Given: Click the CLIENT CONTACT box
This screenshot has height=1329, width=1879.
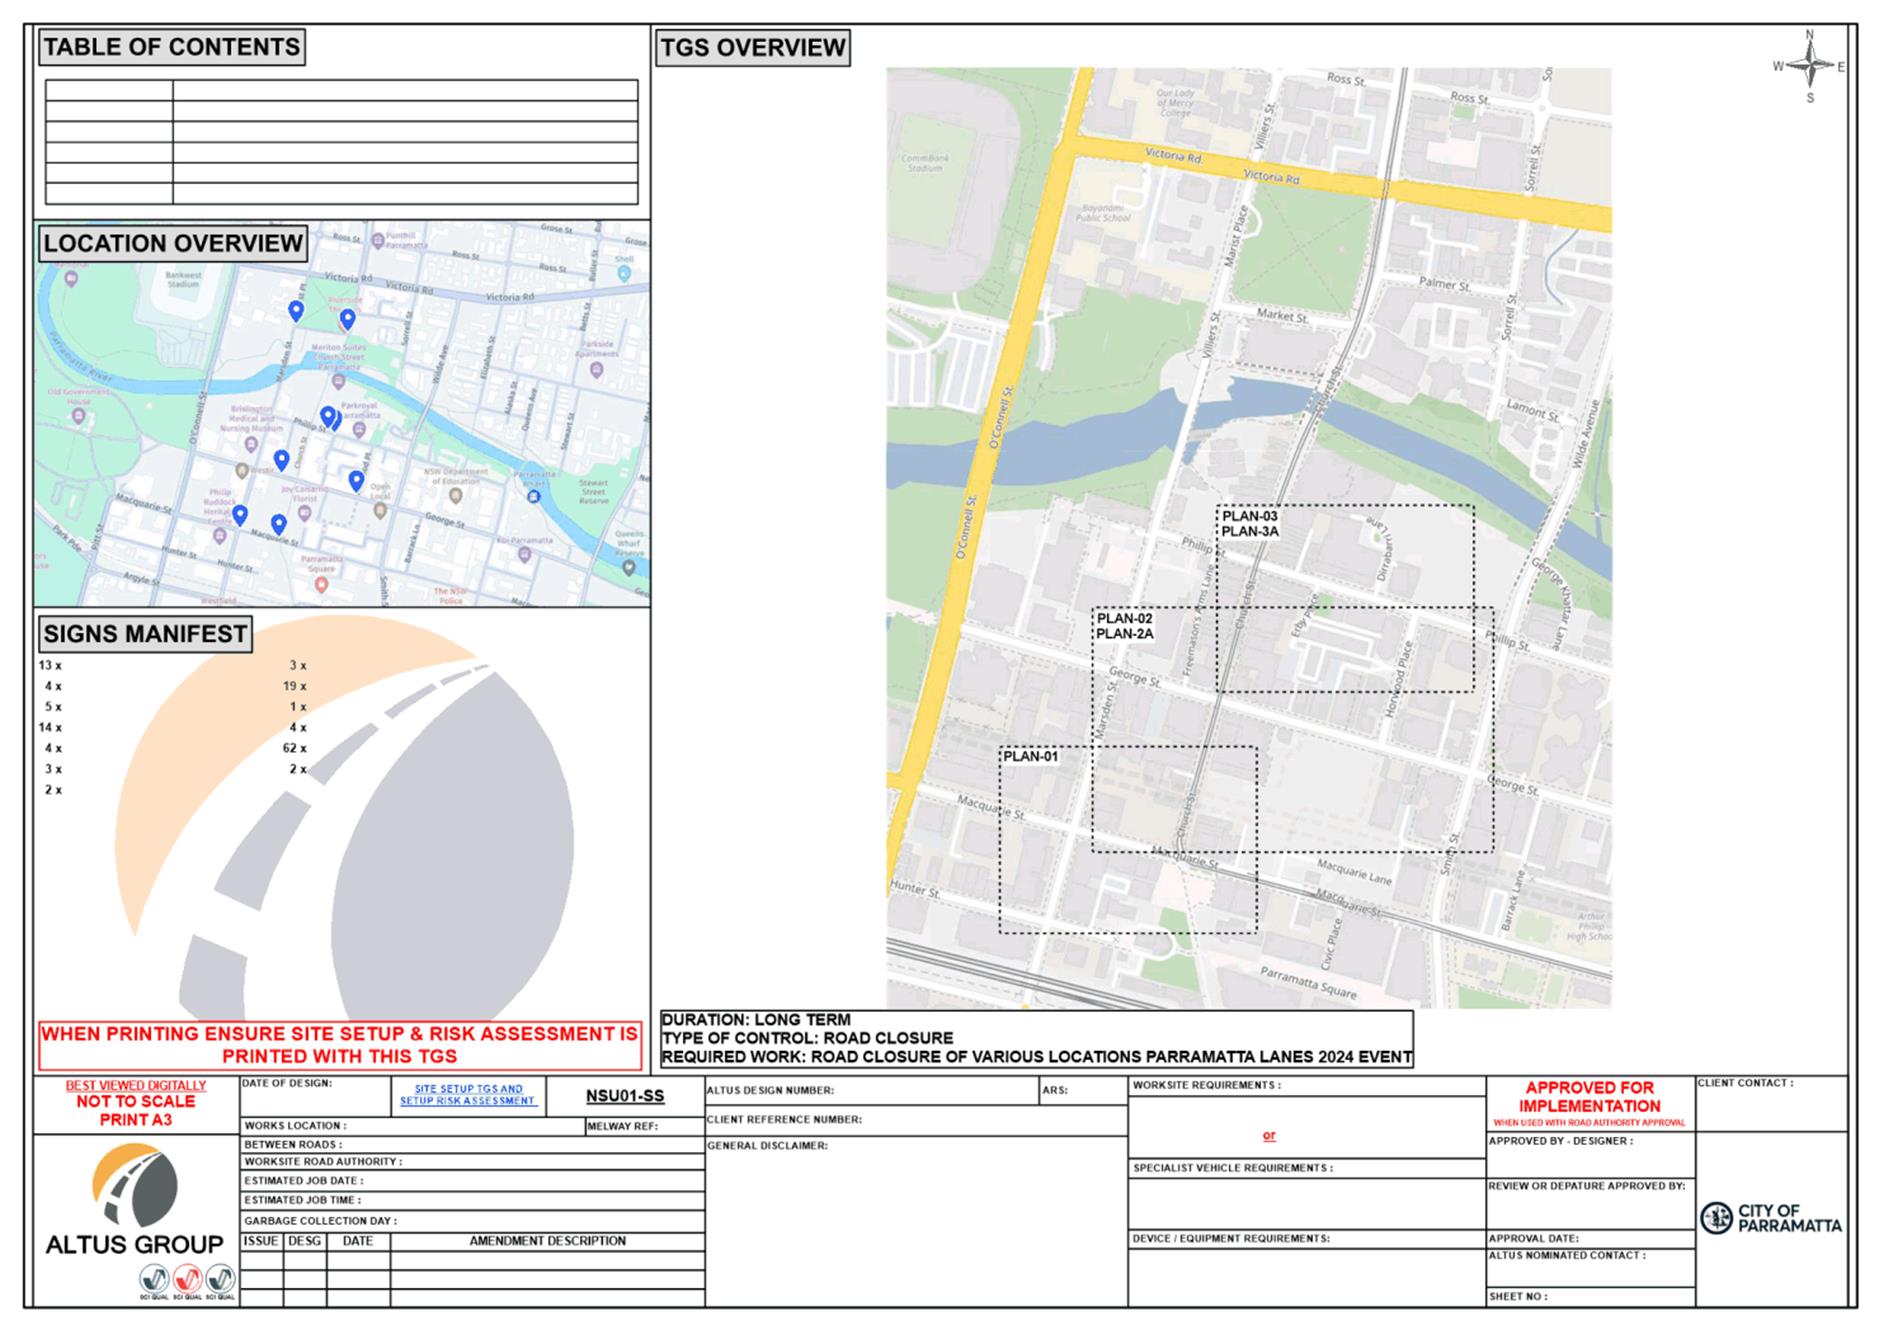Looking at the screenshot, I should pyautogui.click(x=1771, y=1104).
